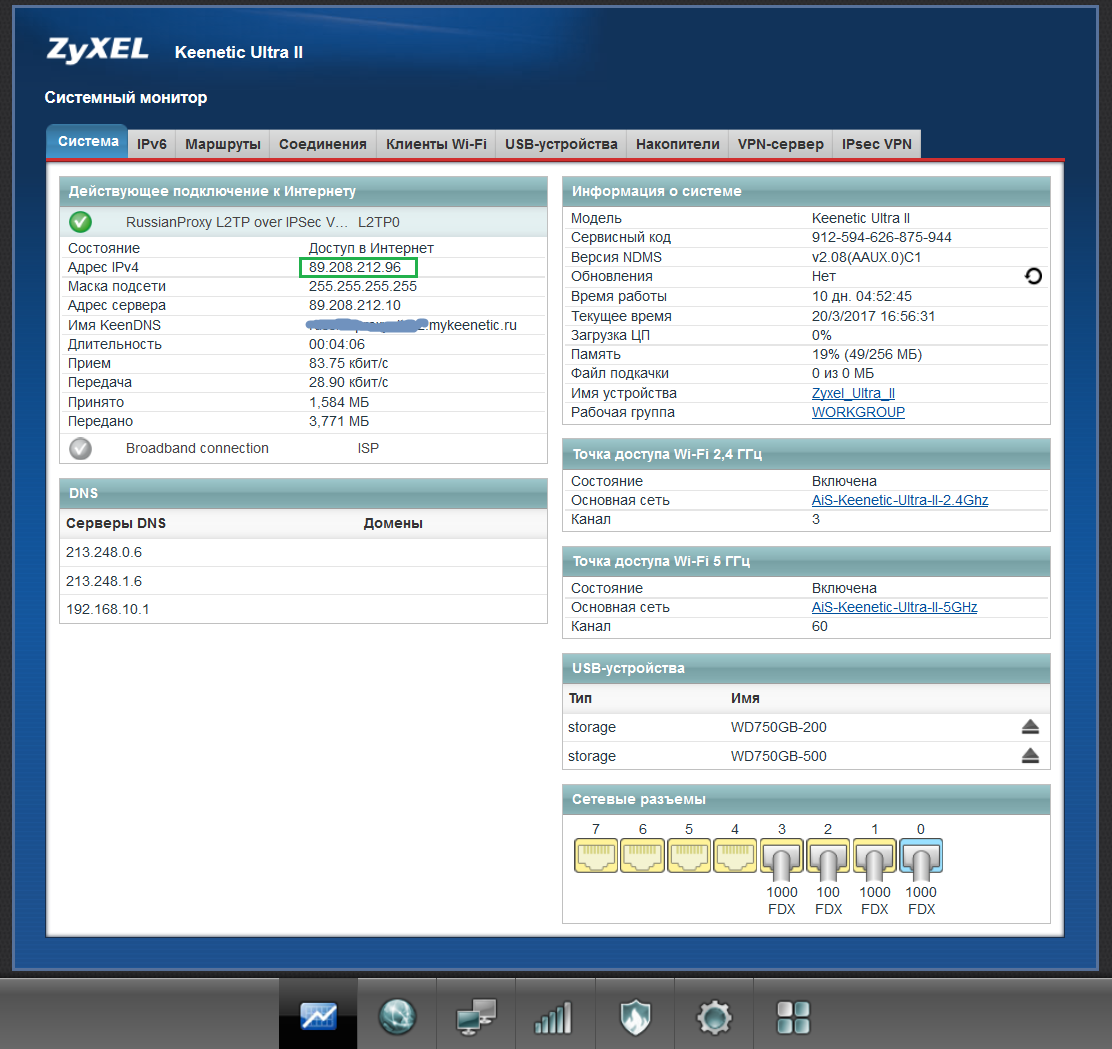Open the Маршруты tab

223,144
